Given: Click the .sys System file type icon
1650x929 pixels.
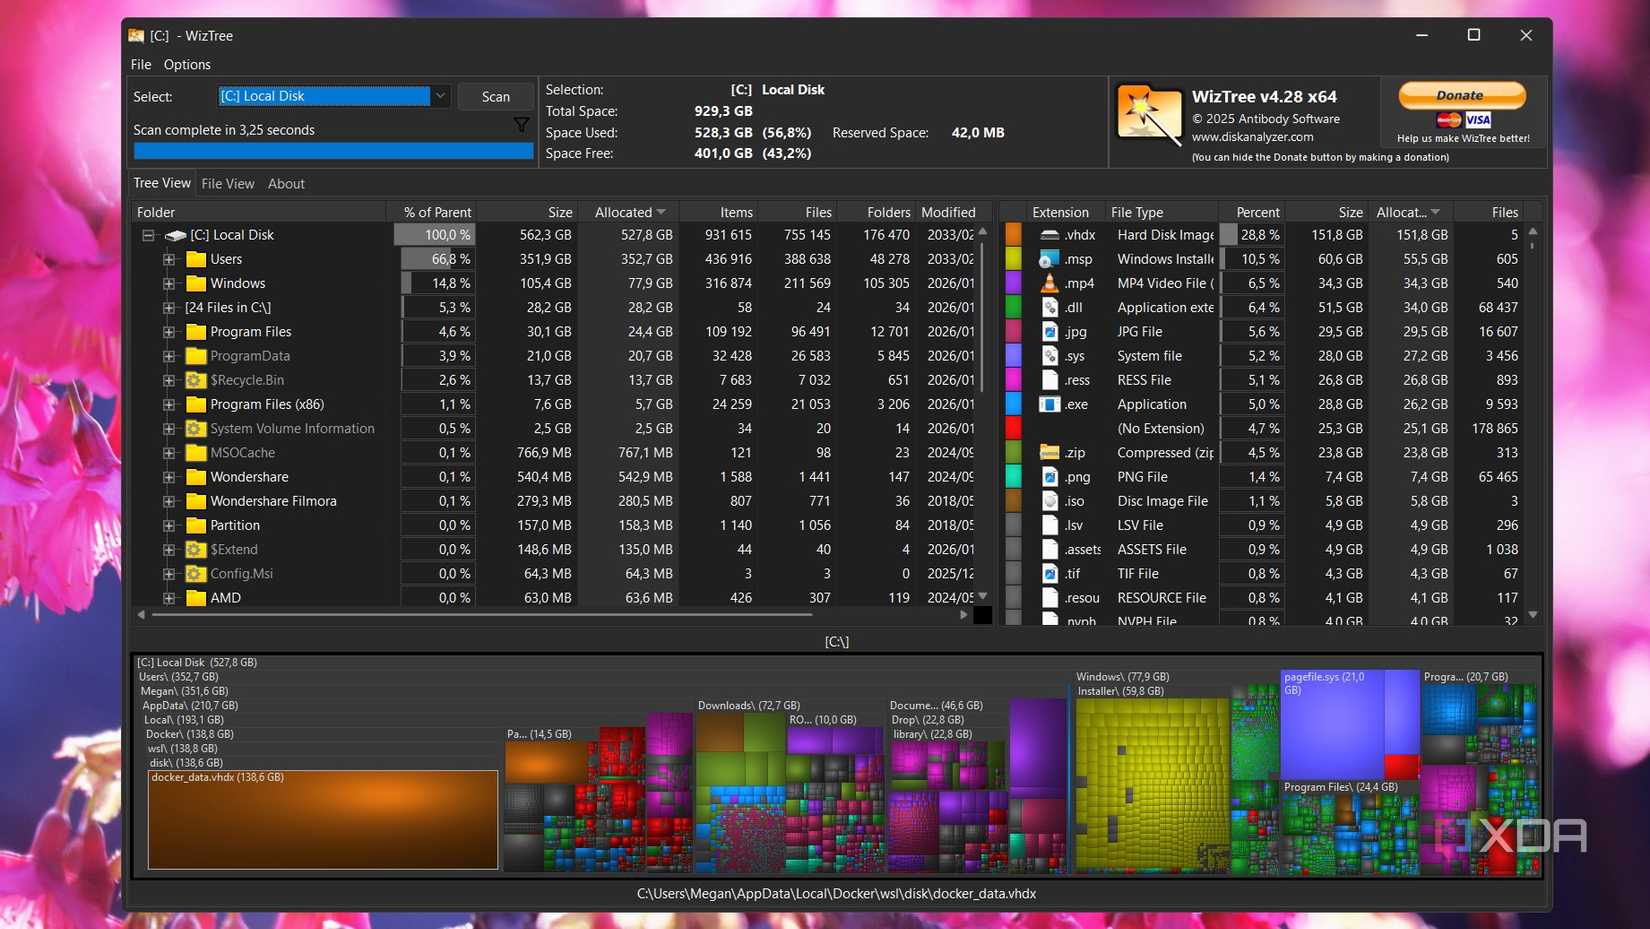Looking at the screenshot, I should (1049, 355).
